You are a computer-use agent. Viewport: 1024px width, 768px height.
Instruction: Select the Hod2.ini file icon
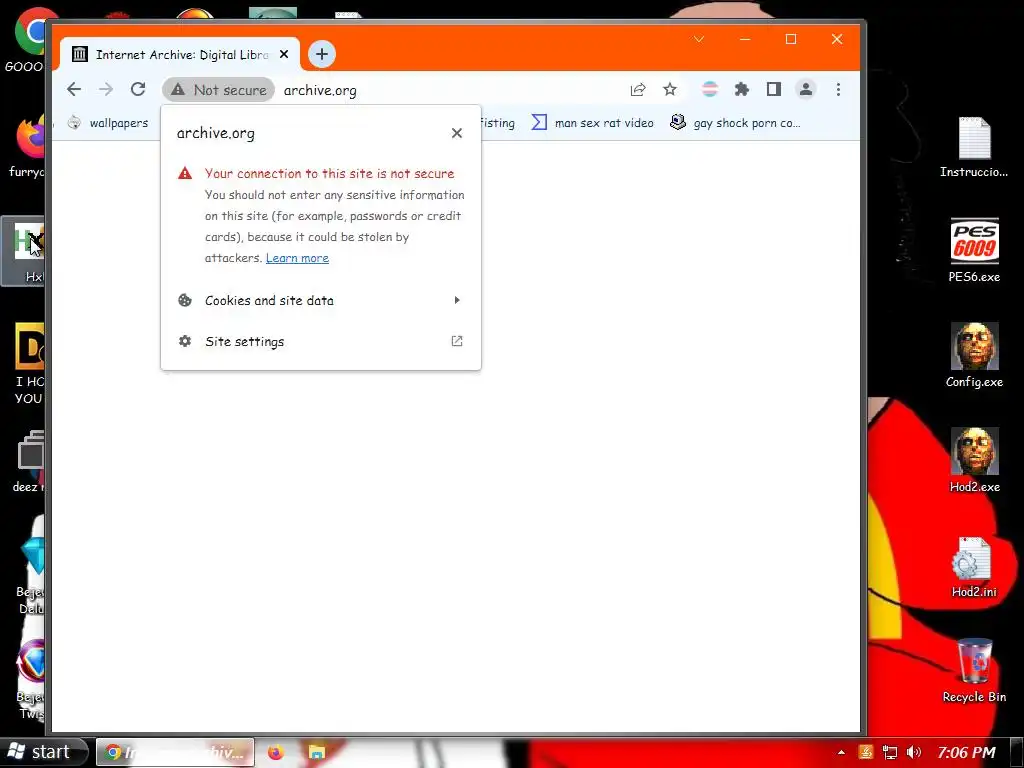tap(974, 568)
